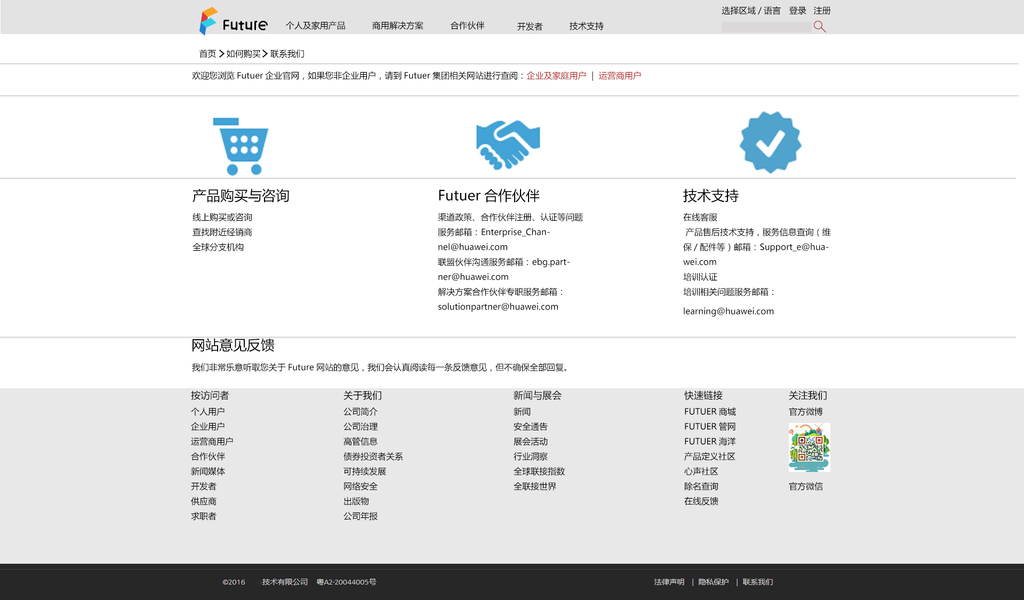Screen dimensions: 1024x600
Task: Open 高管信息 footer link
Action: pyautogui.click(x=360, y=441)
